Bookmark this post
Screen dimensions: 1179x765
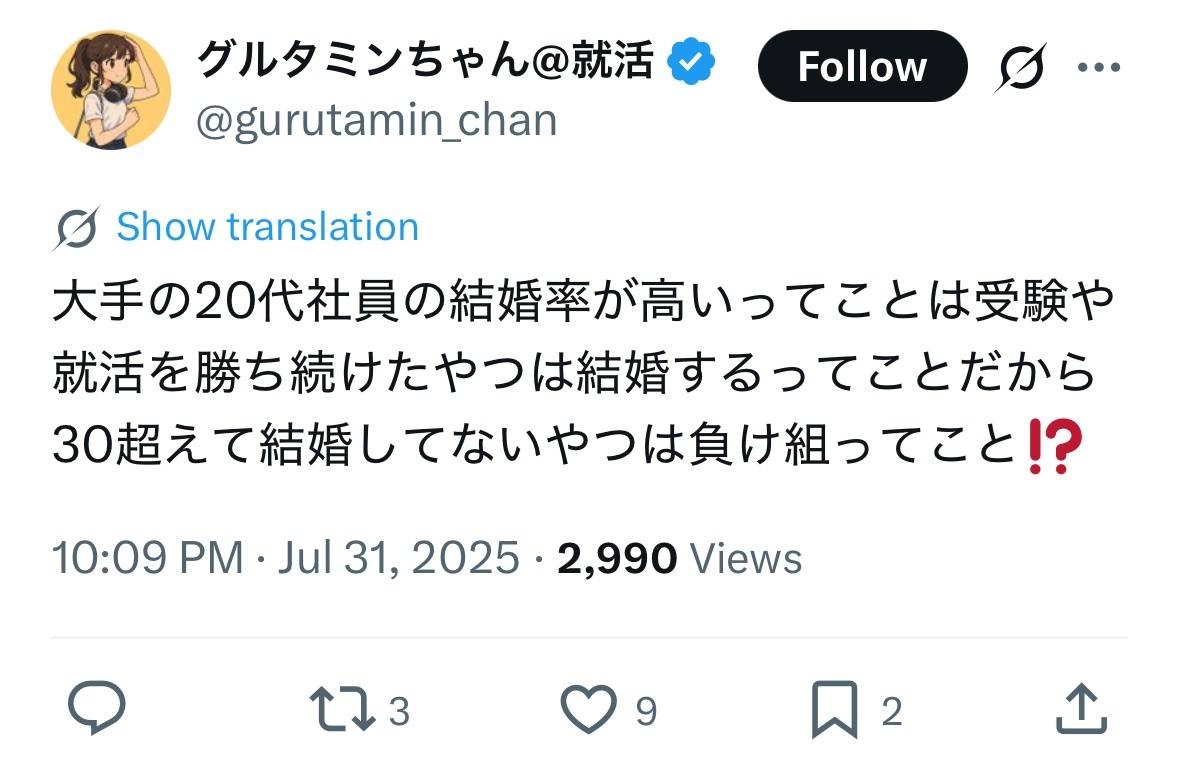point(834,710)
